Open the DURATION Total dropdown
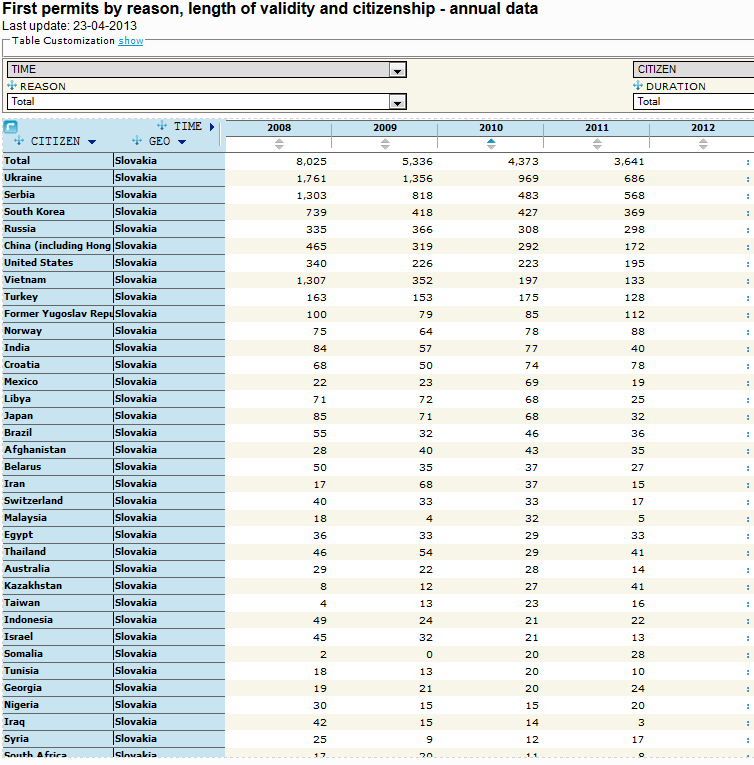Image resolution: width=754 pixels, height=765 pixels. pyautogui.click(x=693, y=101)
